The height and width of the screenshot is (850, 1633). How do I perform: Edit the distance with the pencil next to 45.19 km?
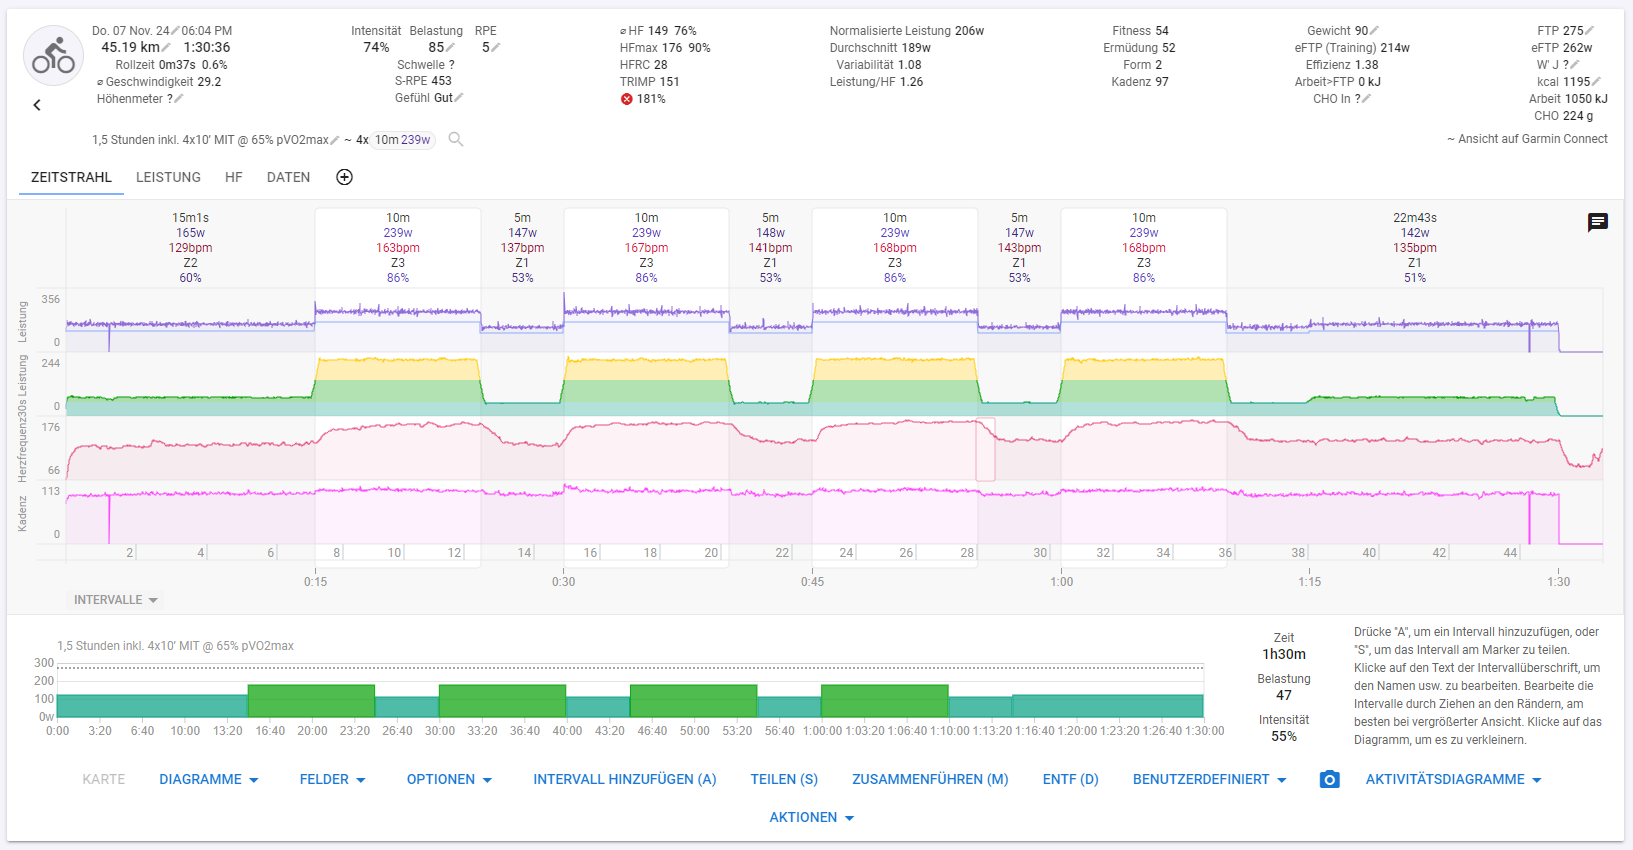click(166, 48)
